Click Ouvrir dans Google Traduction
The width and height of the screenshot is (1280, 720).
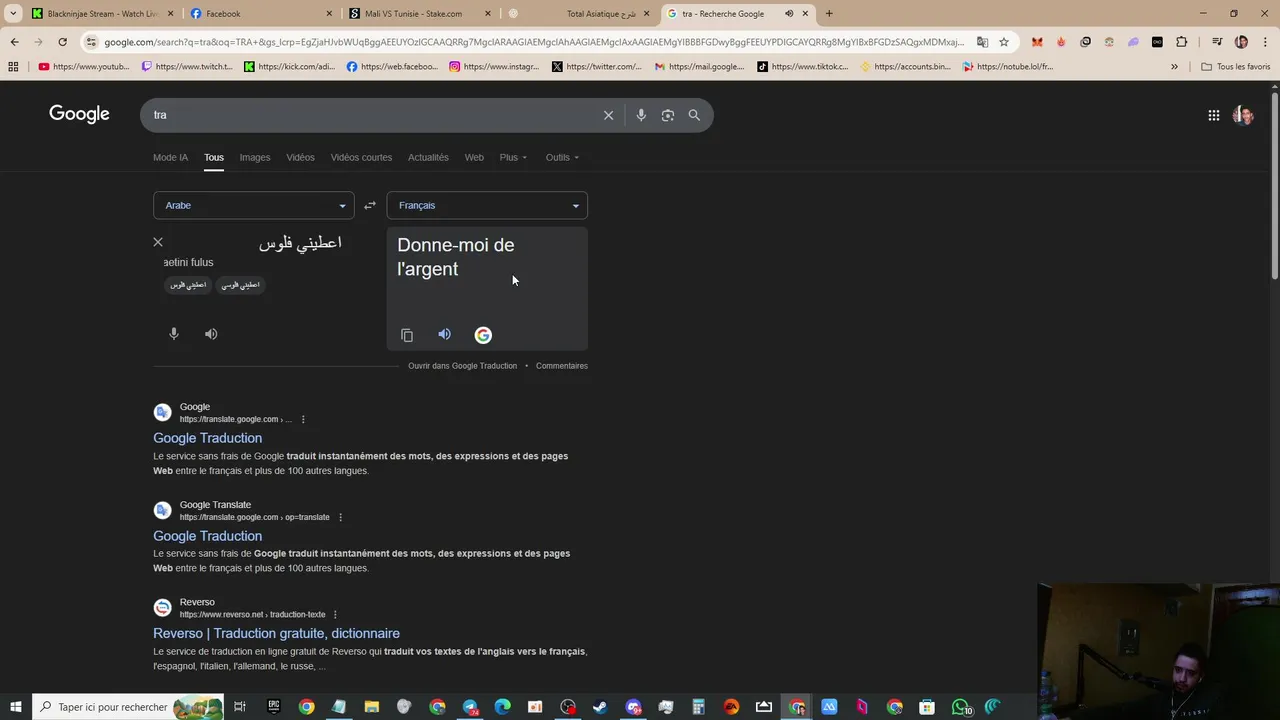coord(462,366)
